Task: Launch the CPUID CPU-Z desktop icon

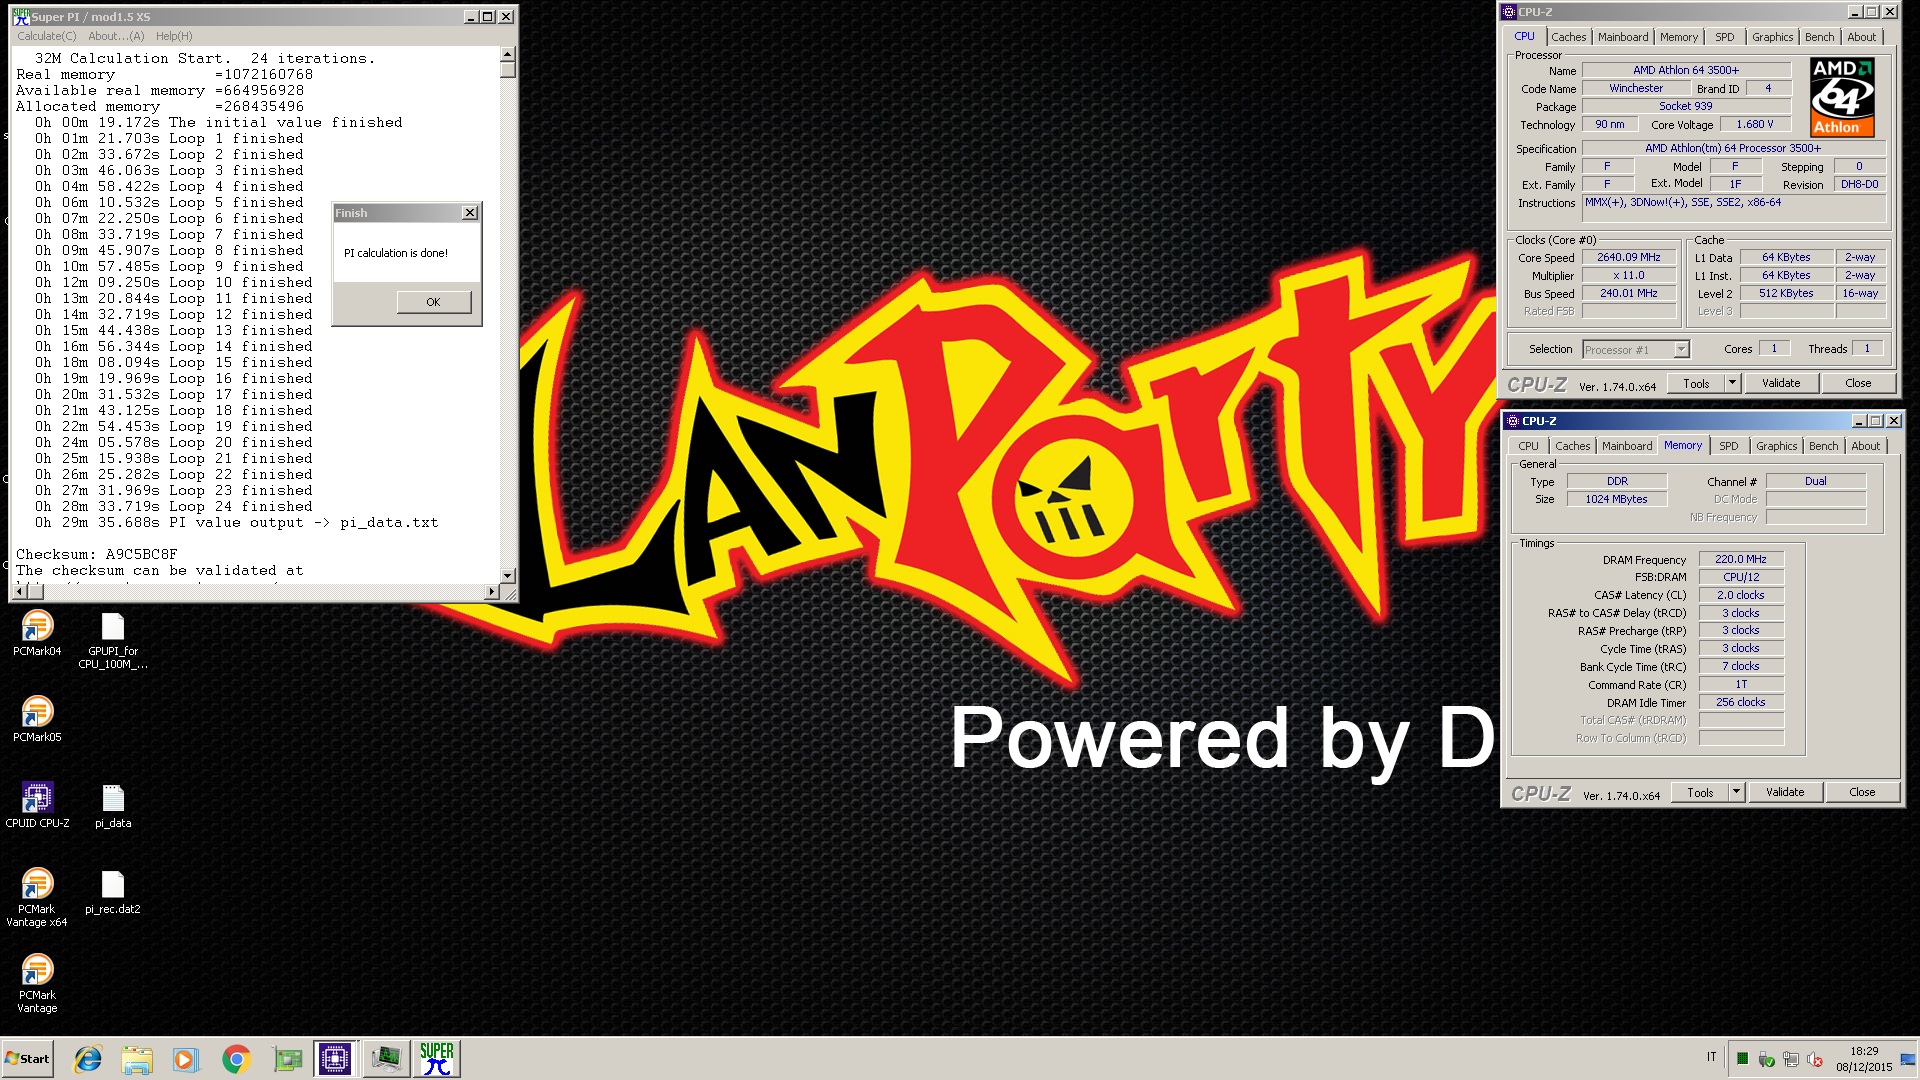Action: click(x=37, y=805)
